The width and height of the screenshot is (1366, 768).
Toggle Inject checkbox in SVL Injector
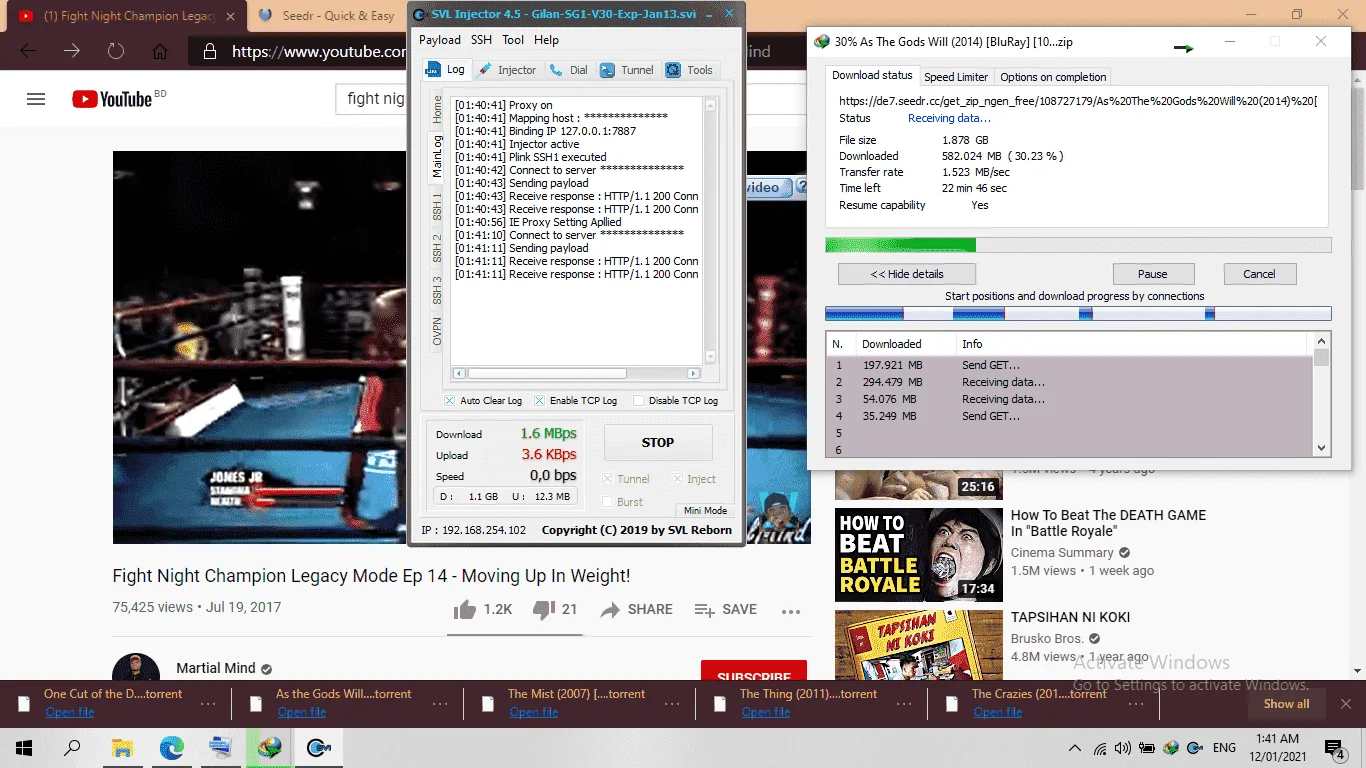(x=678, y=479)
